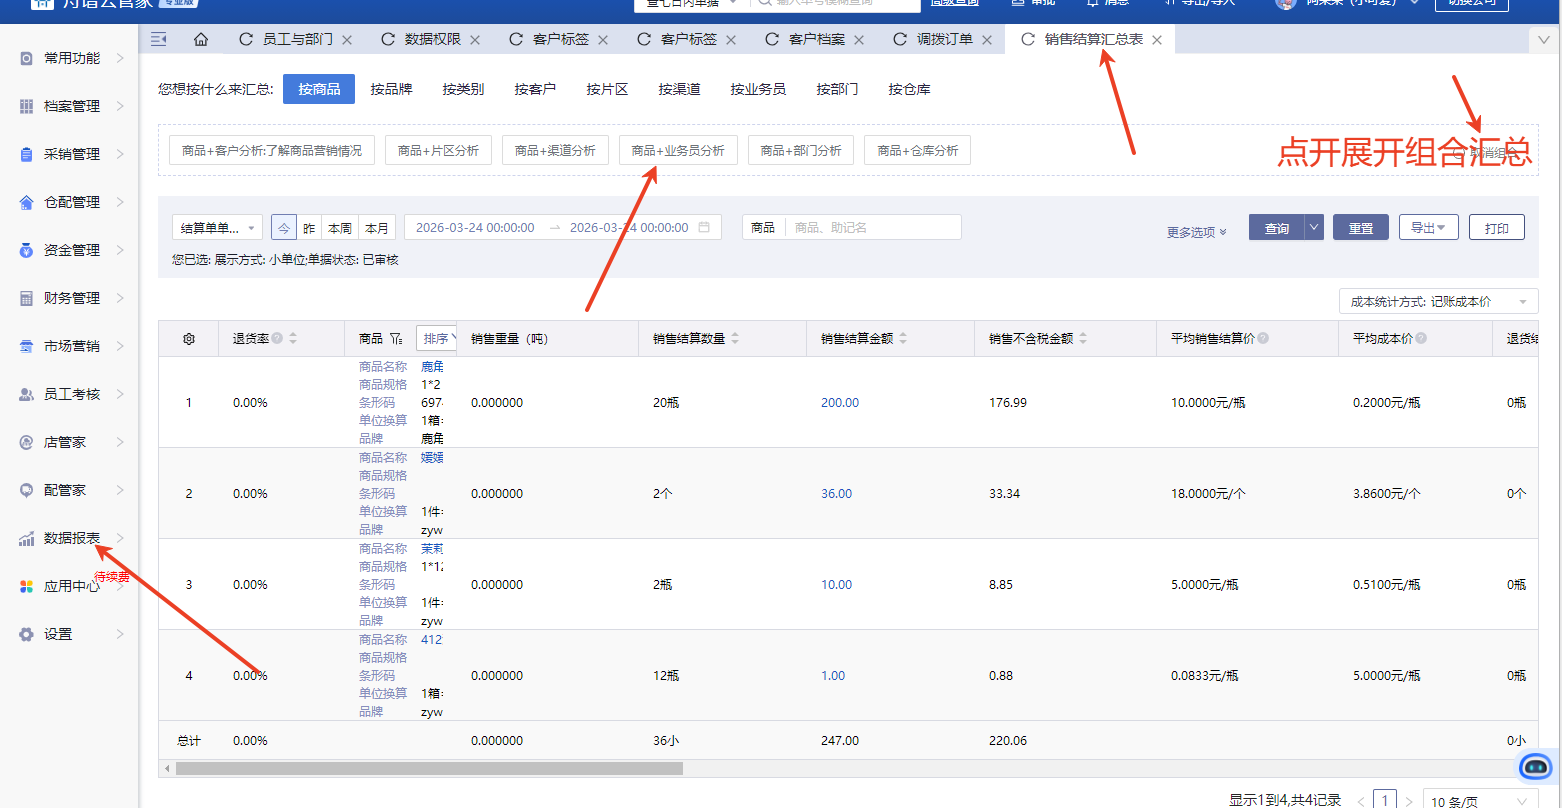Open 数据报表 in the left sidebar
Screen dimensions: 1562x808
click(72, 538)
